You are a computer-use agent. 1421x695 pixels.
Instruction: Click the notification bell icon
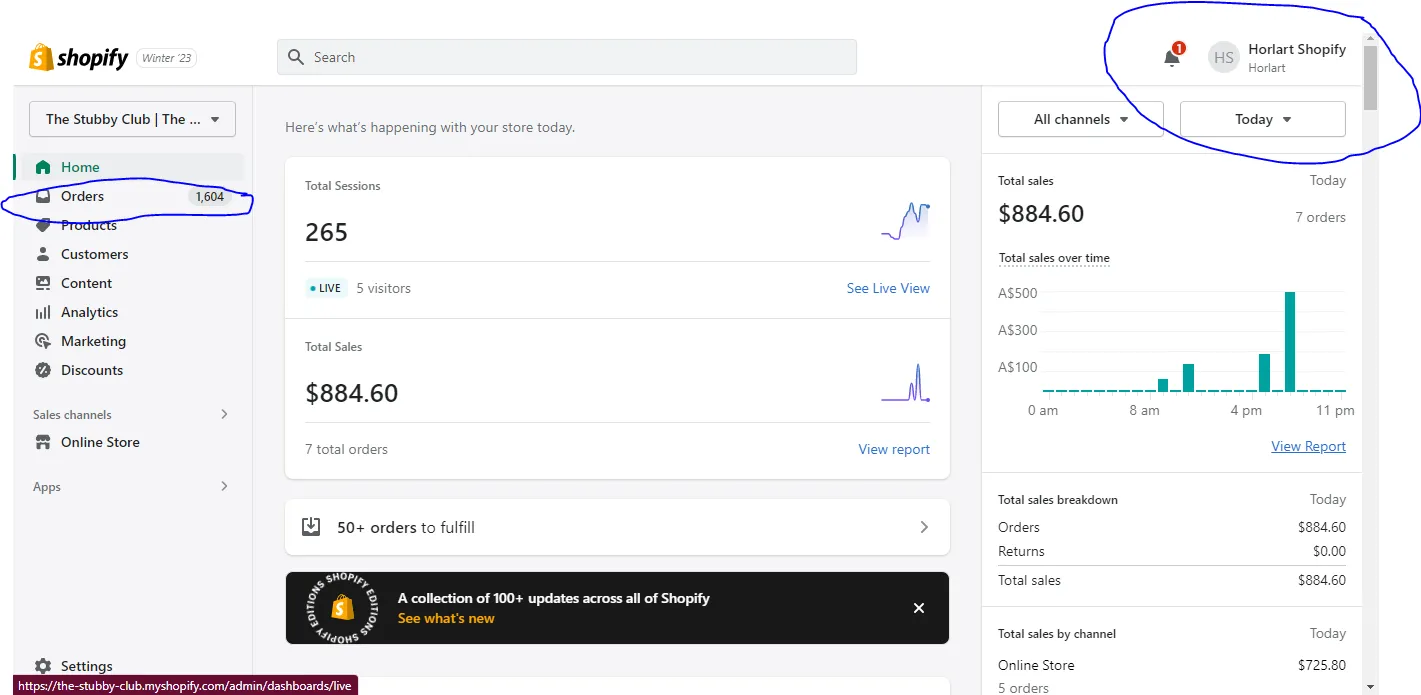1171,58
